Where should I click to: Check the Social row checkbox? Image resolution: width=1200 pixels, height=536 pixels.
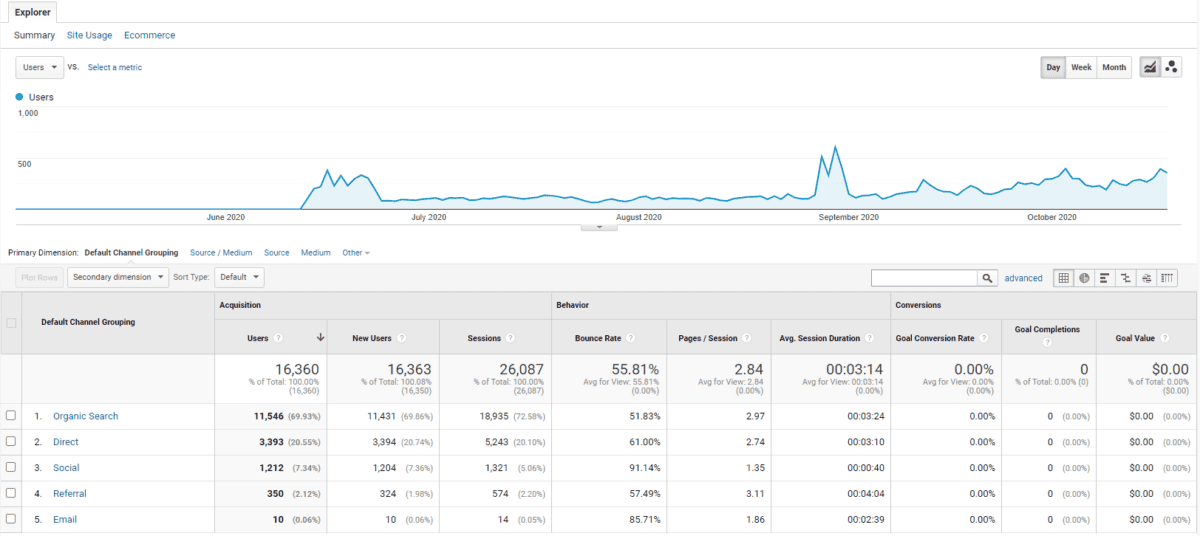click(11, 468)
